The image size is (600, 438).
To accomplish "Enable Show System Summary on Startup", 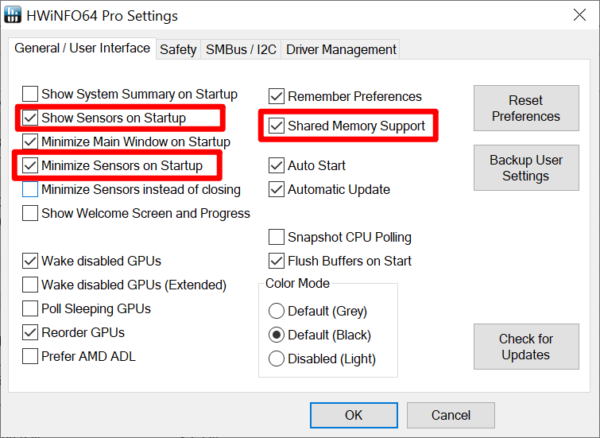I will pyautogui.click(x=30, y=94).
